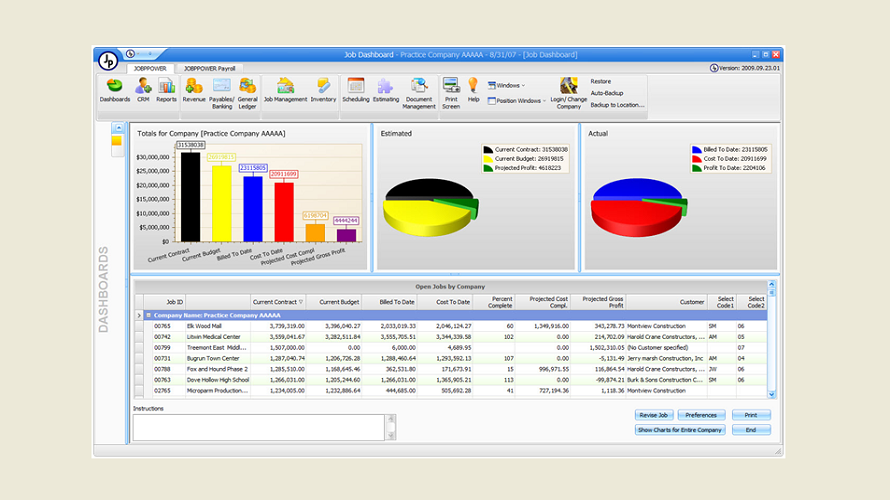Click the Cost To Date column header
The width and height of the screenshot is (890, 500).
tap(446, 302)
